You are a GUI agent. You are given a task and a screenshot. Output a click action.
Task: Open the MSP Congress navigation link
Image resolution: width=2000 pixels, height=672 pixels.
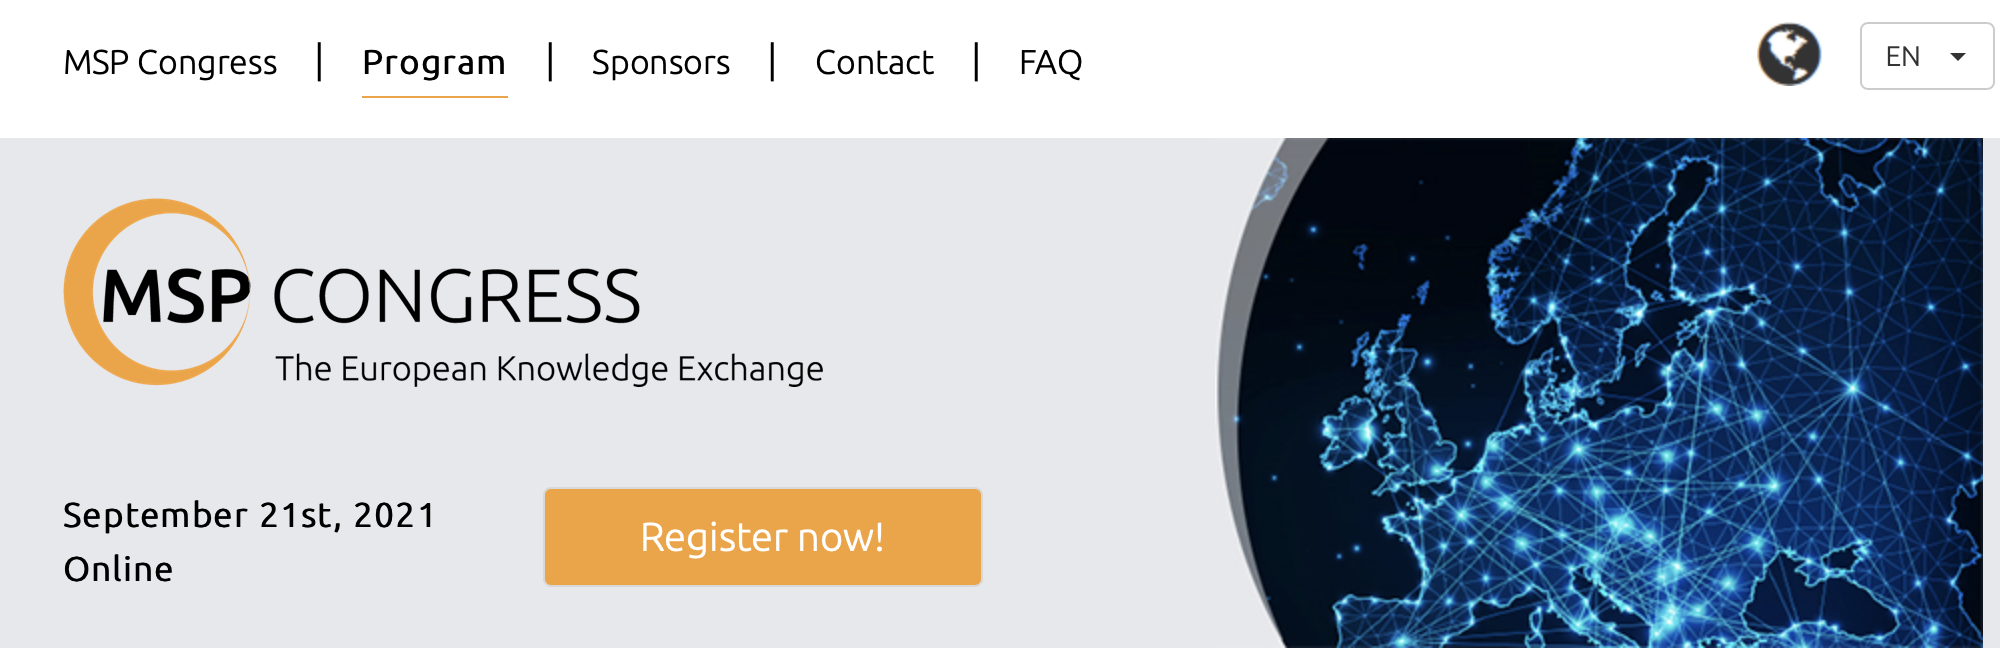coord(170,62)
